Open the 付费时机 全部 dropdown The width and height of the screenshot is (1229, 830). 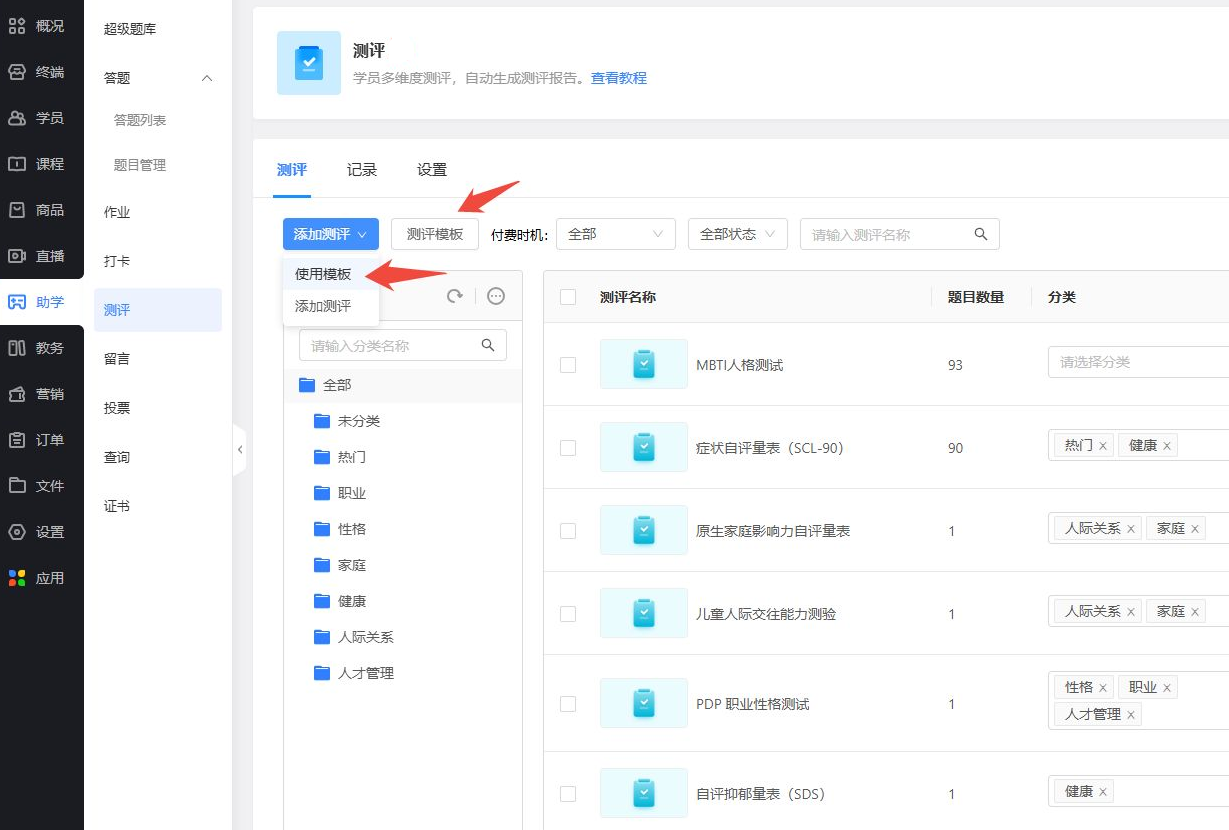pyautogui.click(x=615, y=234)
